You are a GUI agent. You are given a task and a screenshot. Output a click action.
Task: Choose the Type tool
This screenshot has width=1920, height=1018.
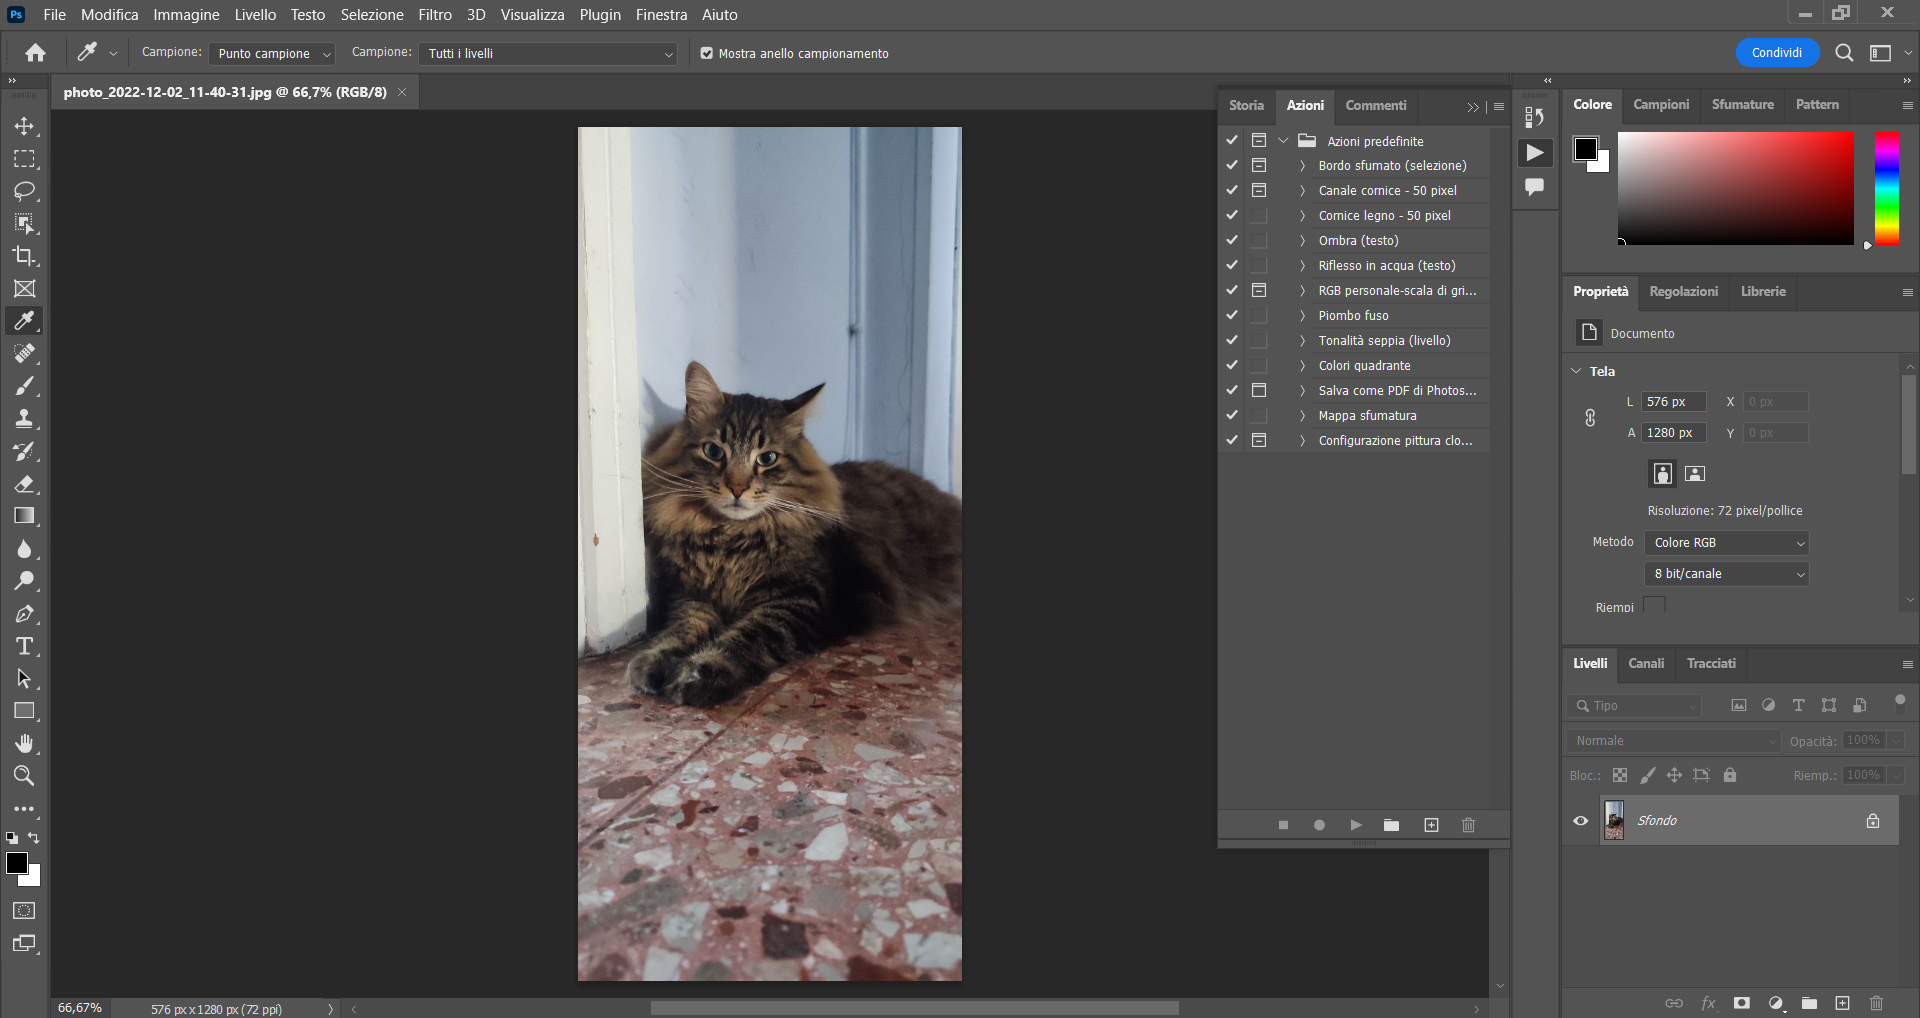point(24,645)
